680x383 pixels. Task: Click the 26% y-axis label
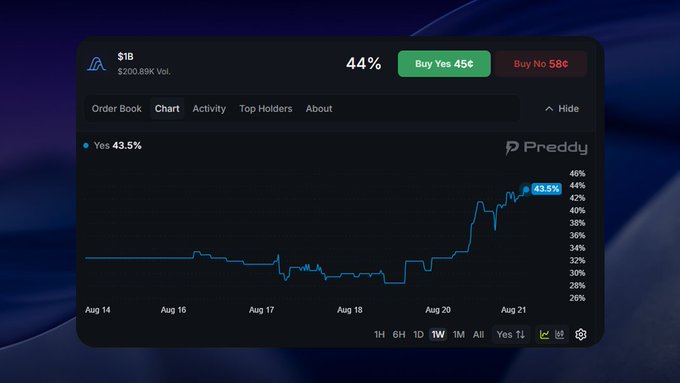click(x=577, y=298)
